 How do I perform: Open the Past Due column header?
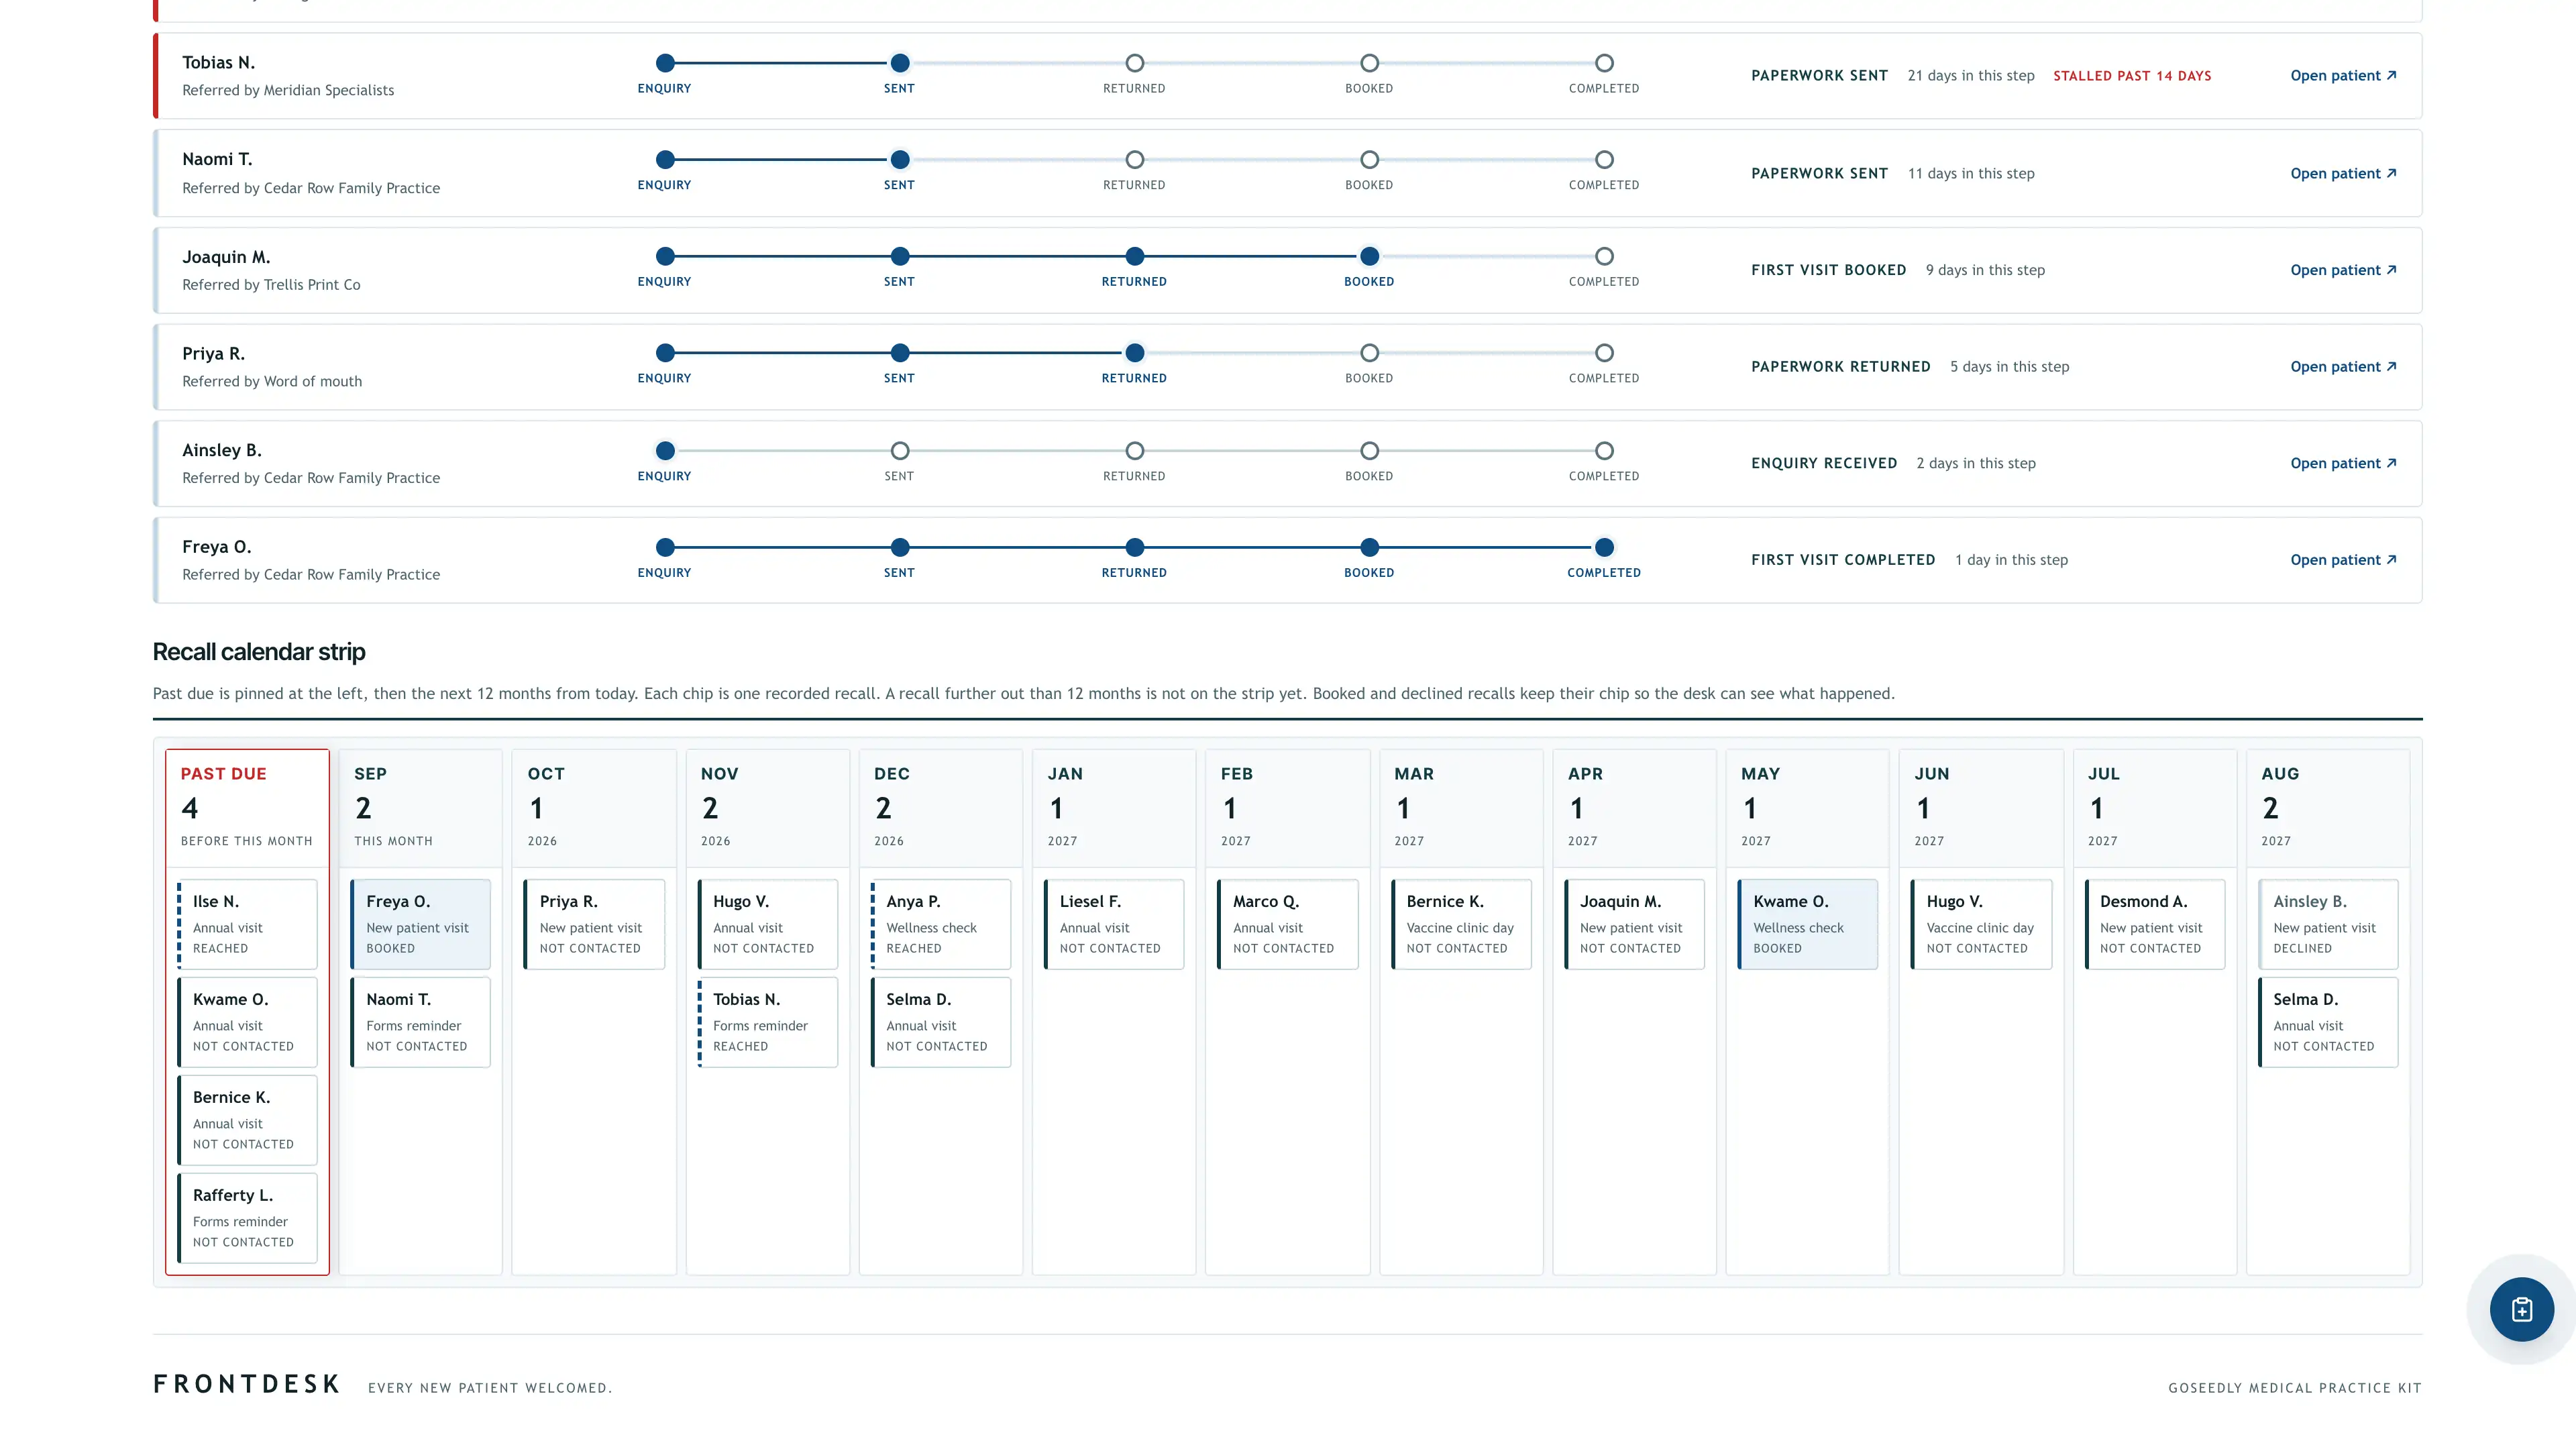click(247, 808)
